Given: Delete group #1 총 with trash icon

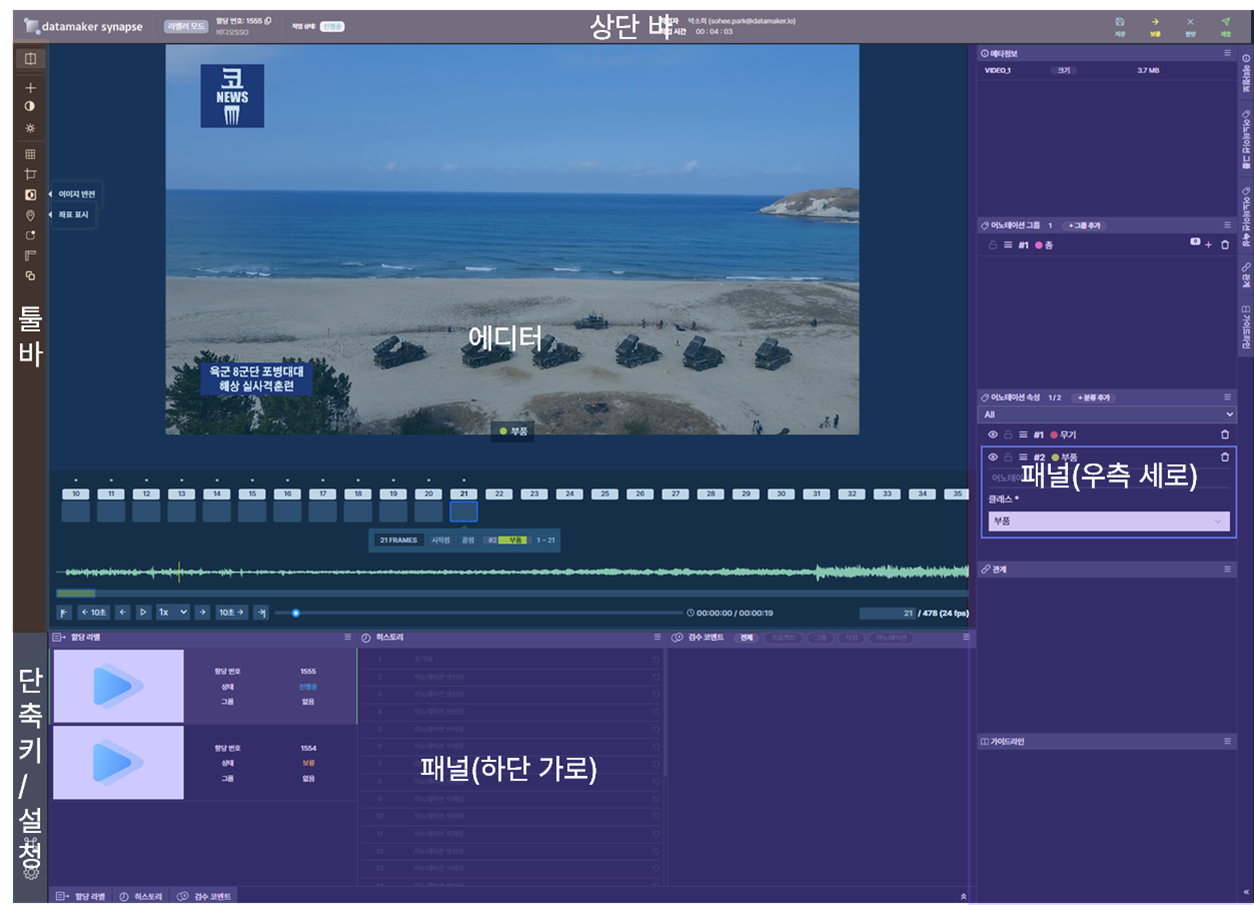Looking at the screenshot, I should point(1225,245).
